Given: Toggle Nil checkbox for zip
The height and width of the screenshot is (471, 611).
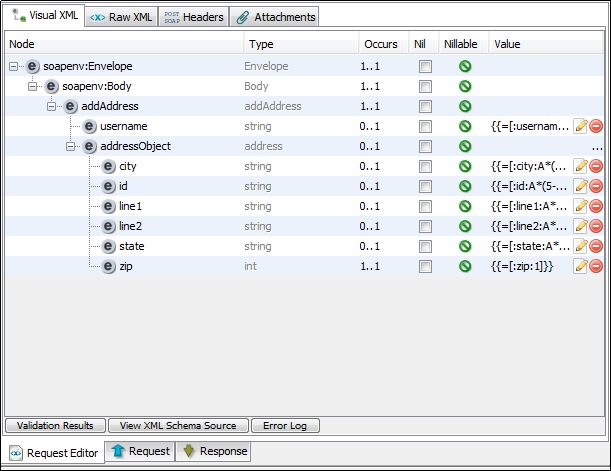Looking at the screenshot, I should [425, 266].
